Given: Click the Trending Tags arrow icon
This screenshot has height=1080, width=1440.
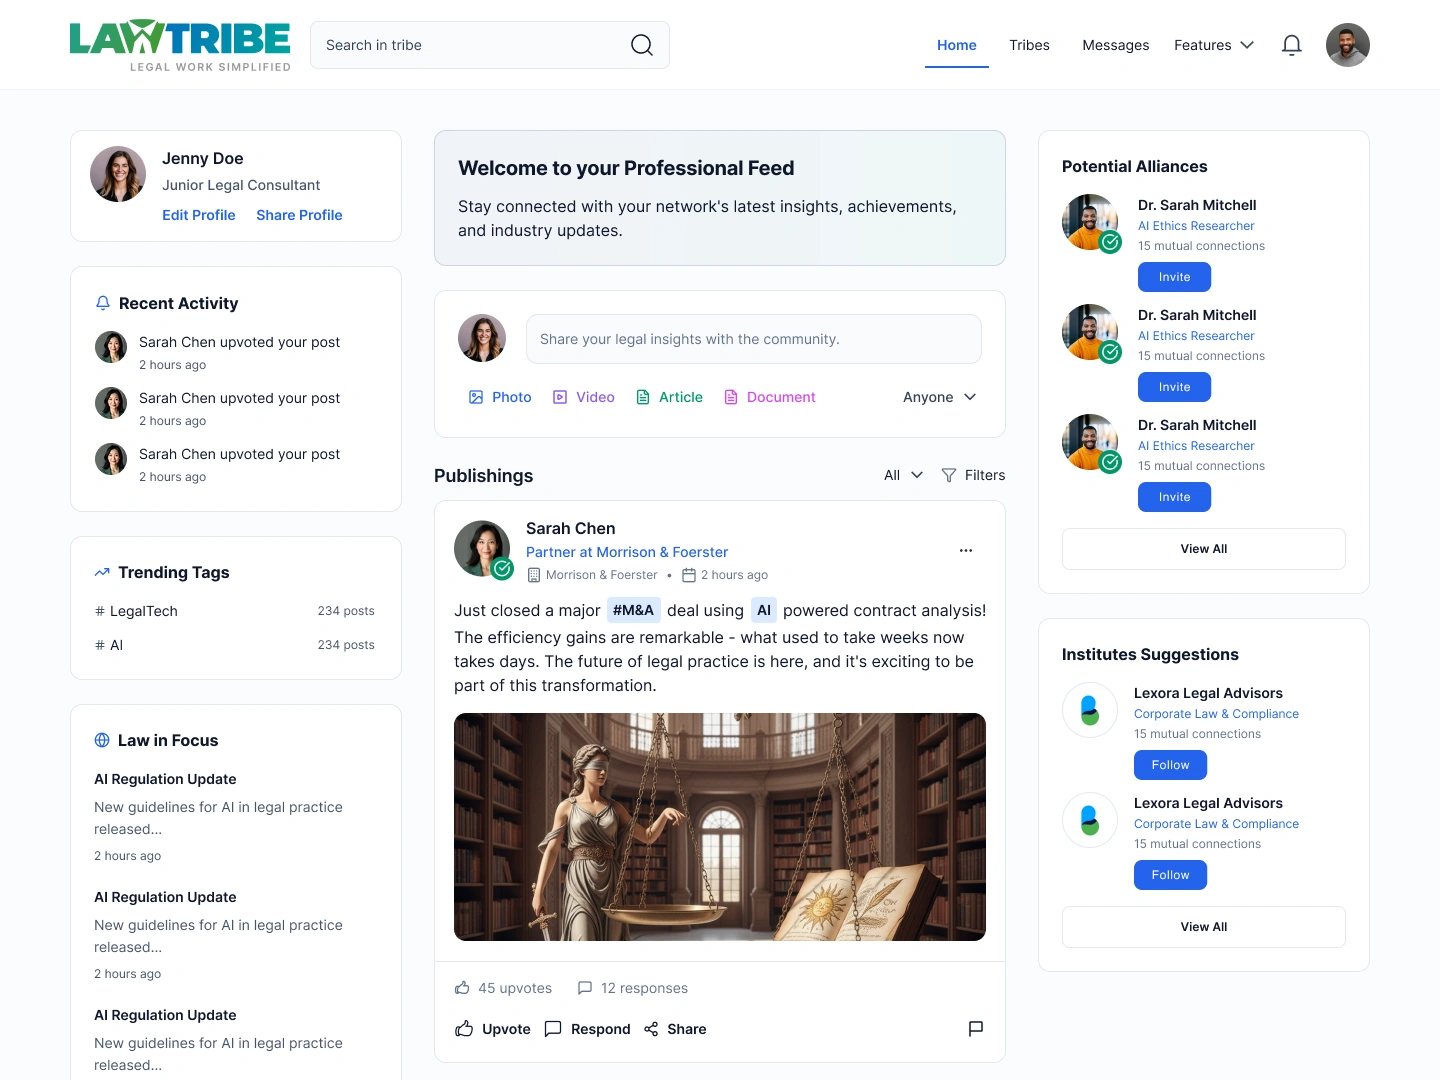Looking at the screenshot, I should coord(102,572).
